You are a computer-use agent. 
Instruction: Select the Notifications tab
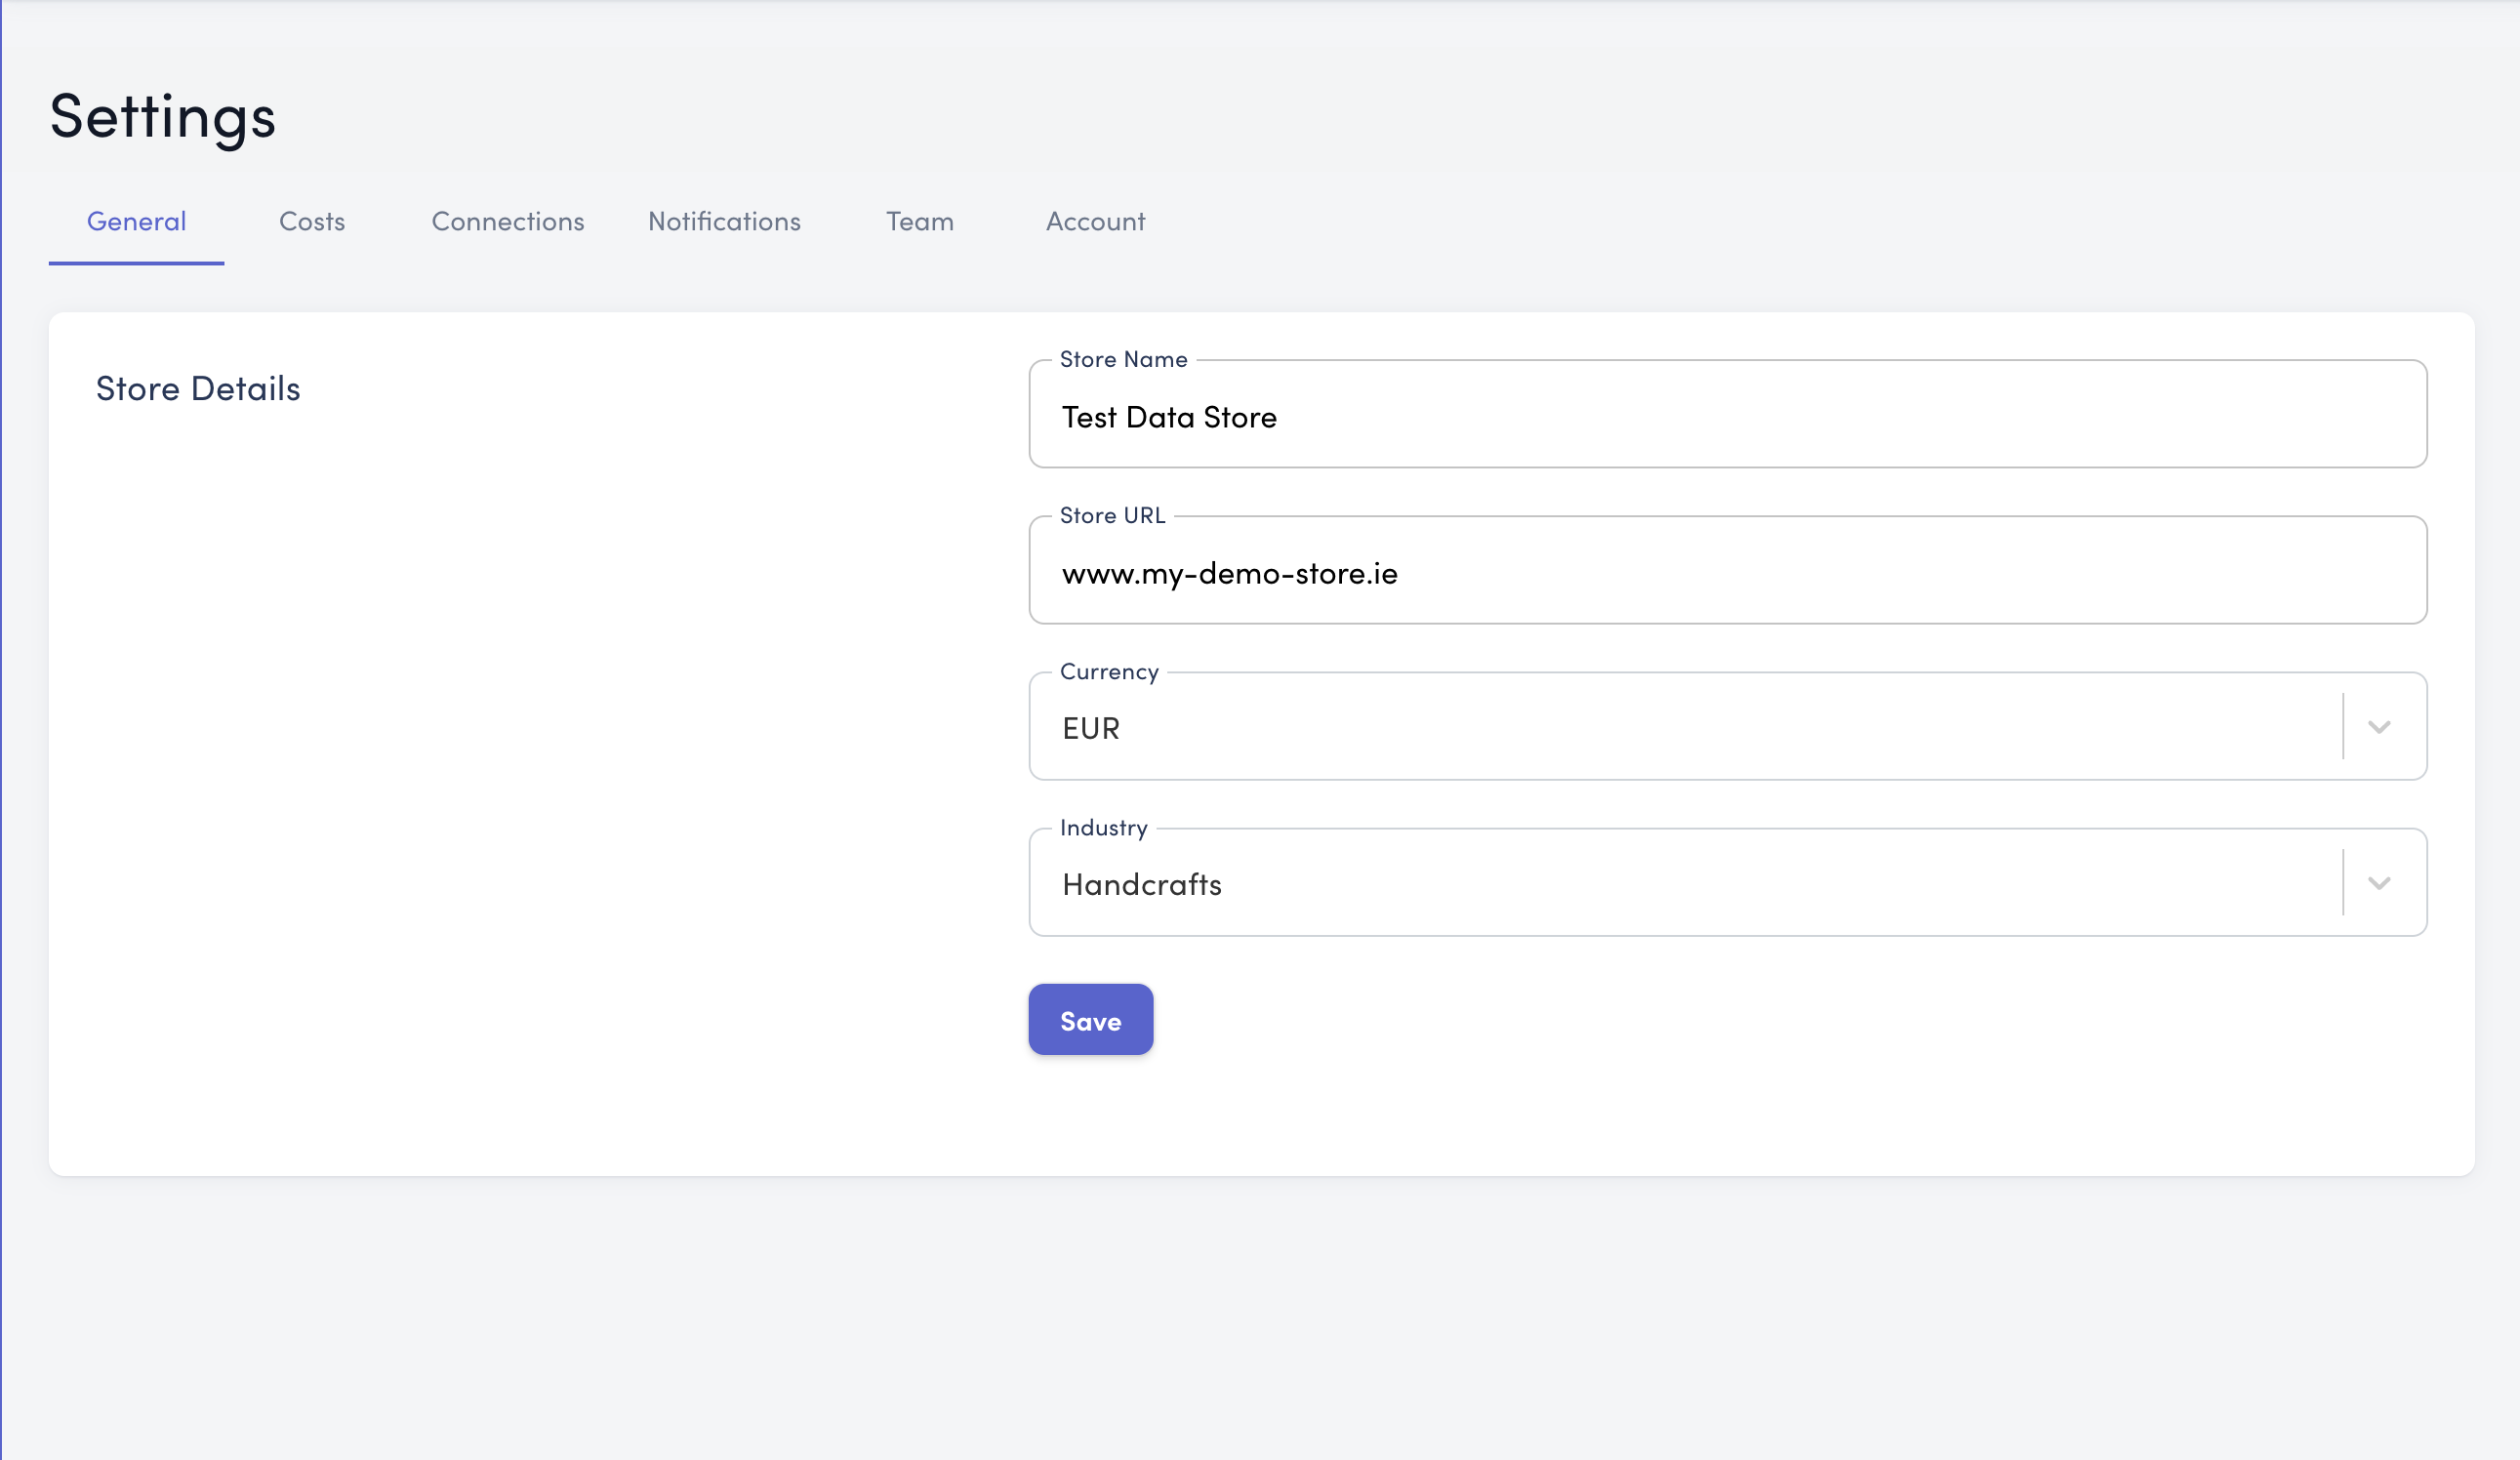(x=724, y=221)
